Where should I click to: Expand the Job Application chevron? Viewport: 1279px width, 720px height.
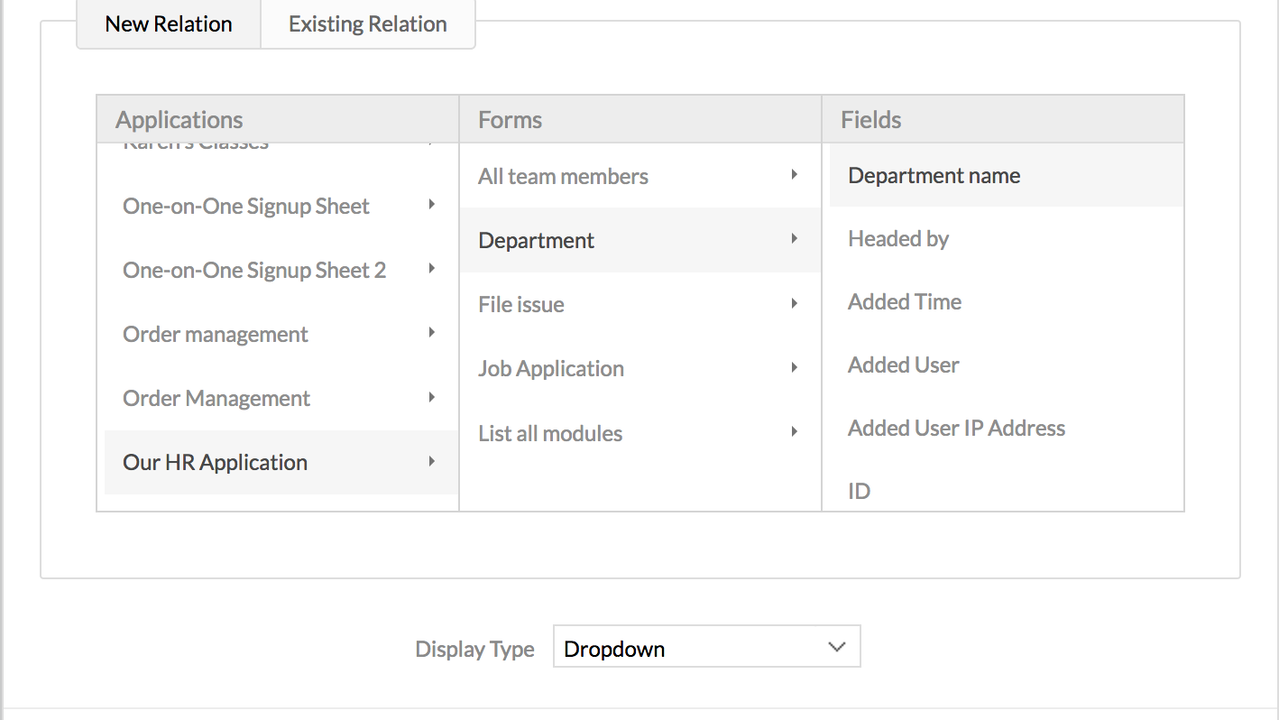(x=793, y=368)
